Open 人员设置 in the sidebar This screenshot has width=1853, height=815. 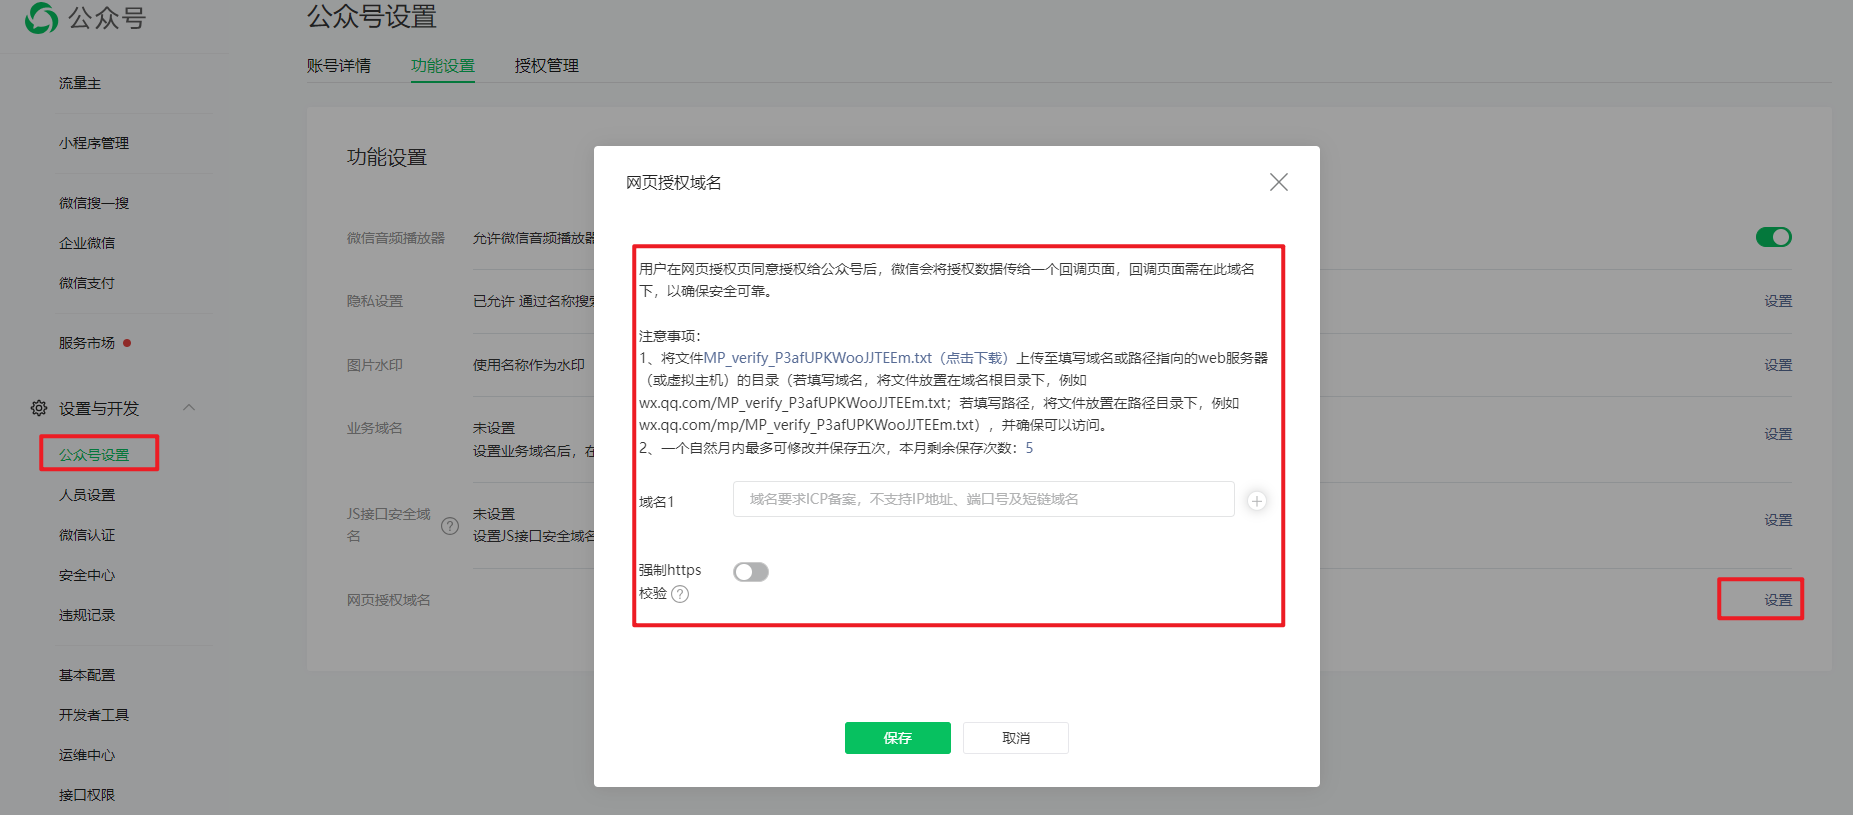coord(87,495)
